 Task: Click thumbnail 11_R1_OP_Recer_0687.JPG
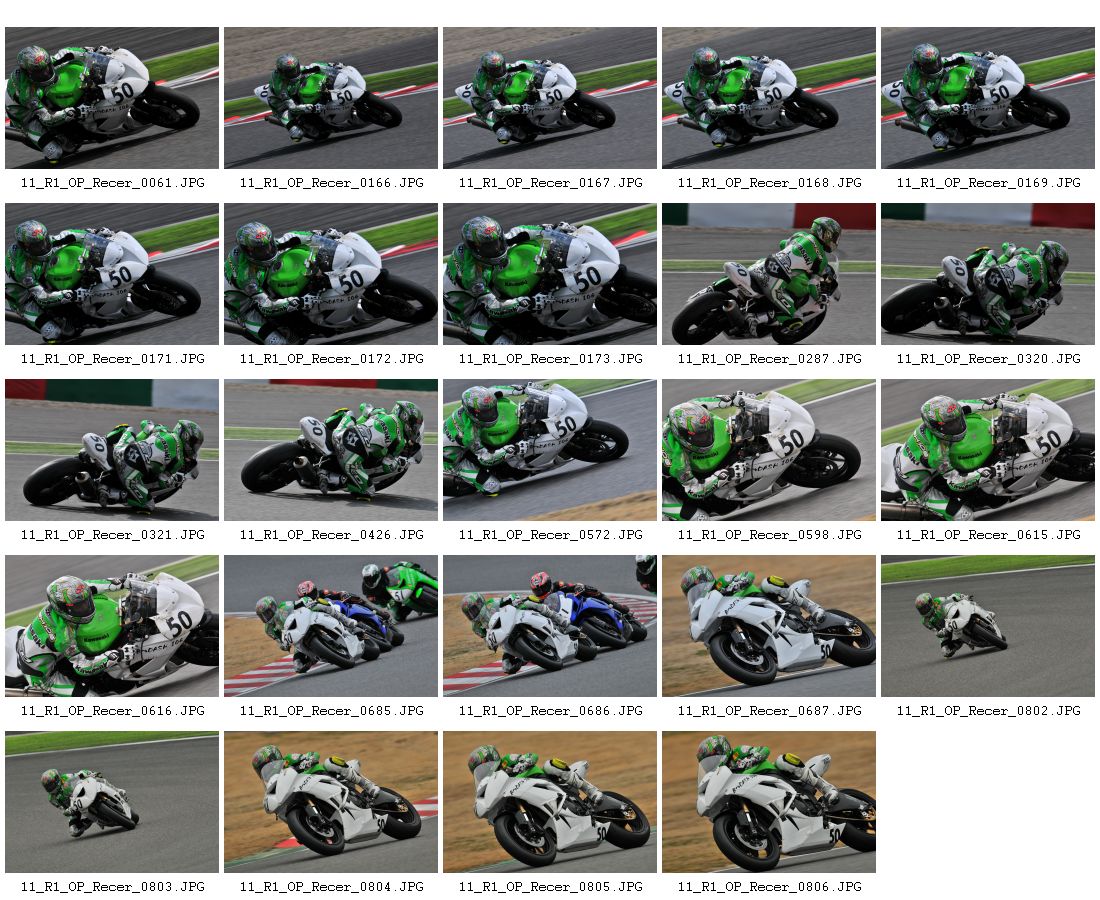pos(769,626)
